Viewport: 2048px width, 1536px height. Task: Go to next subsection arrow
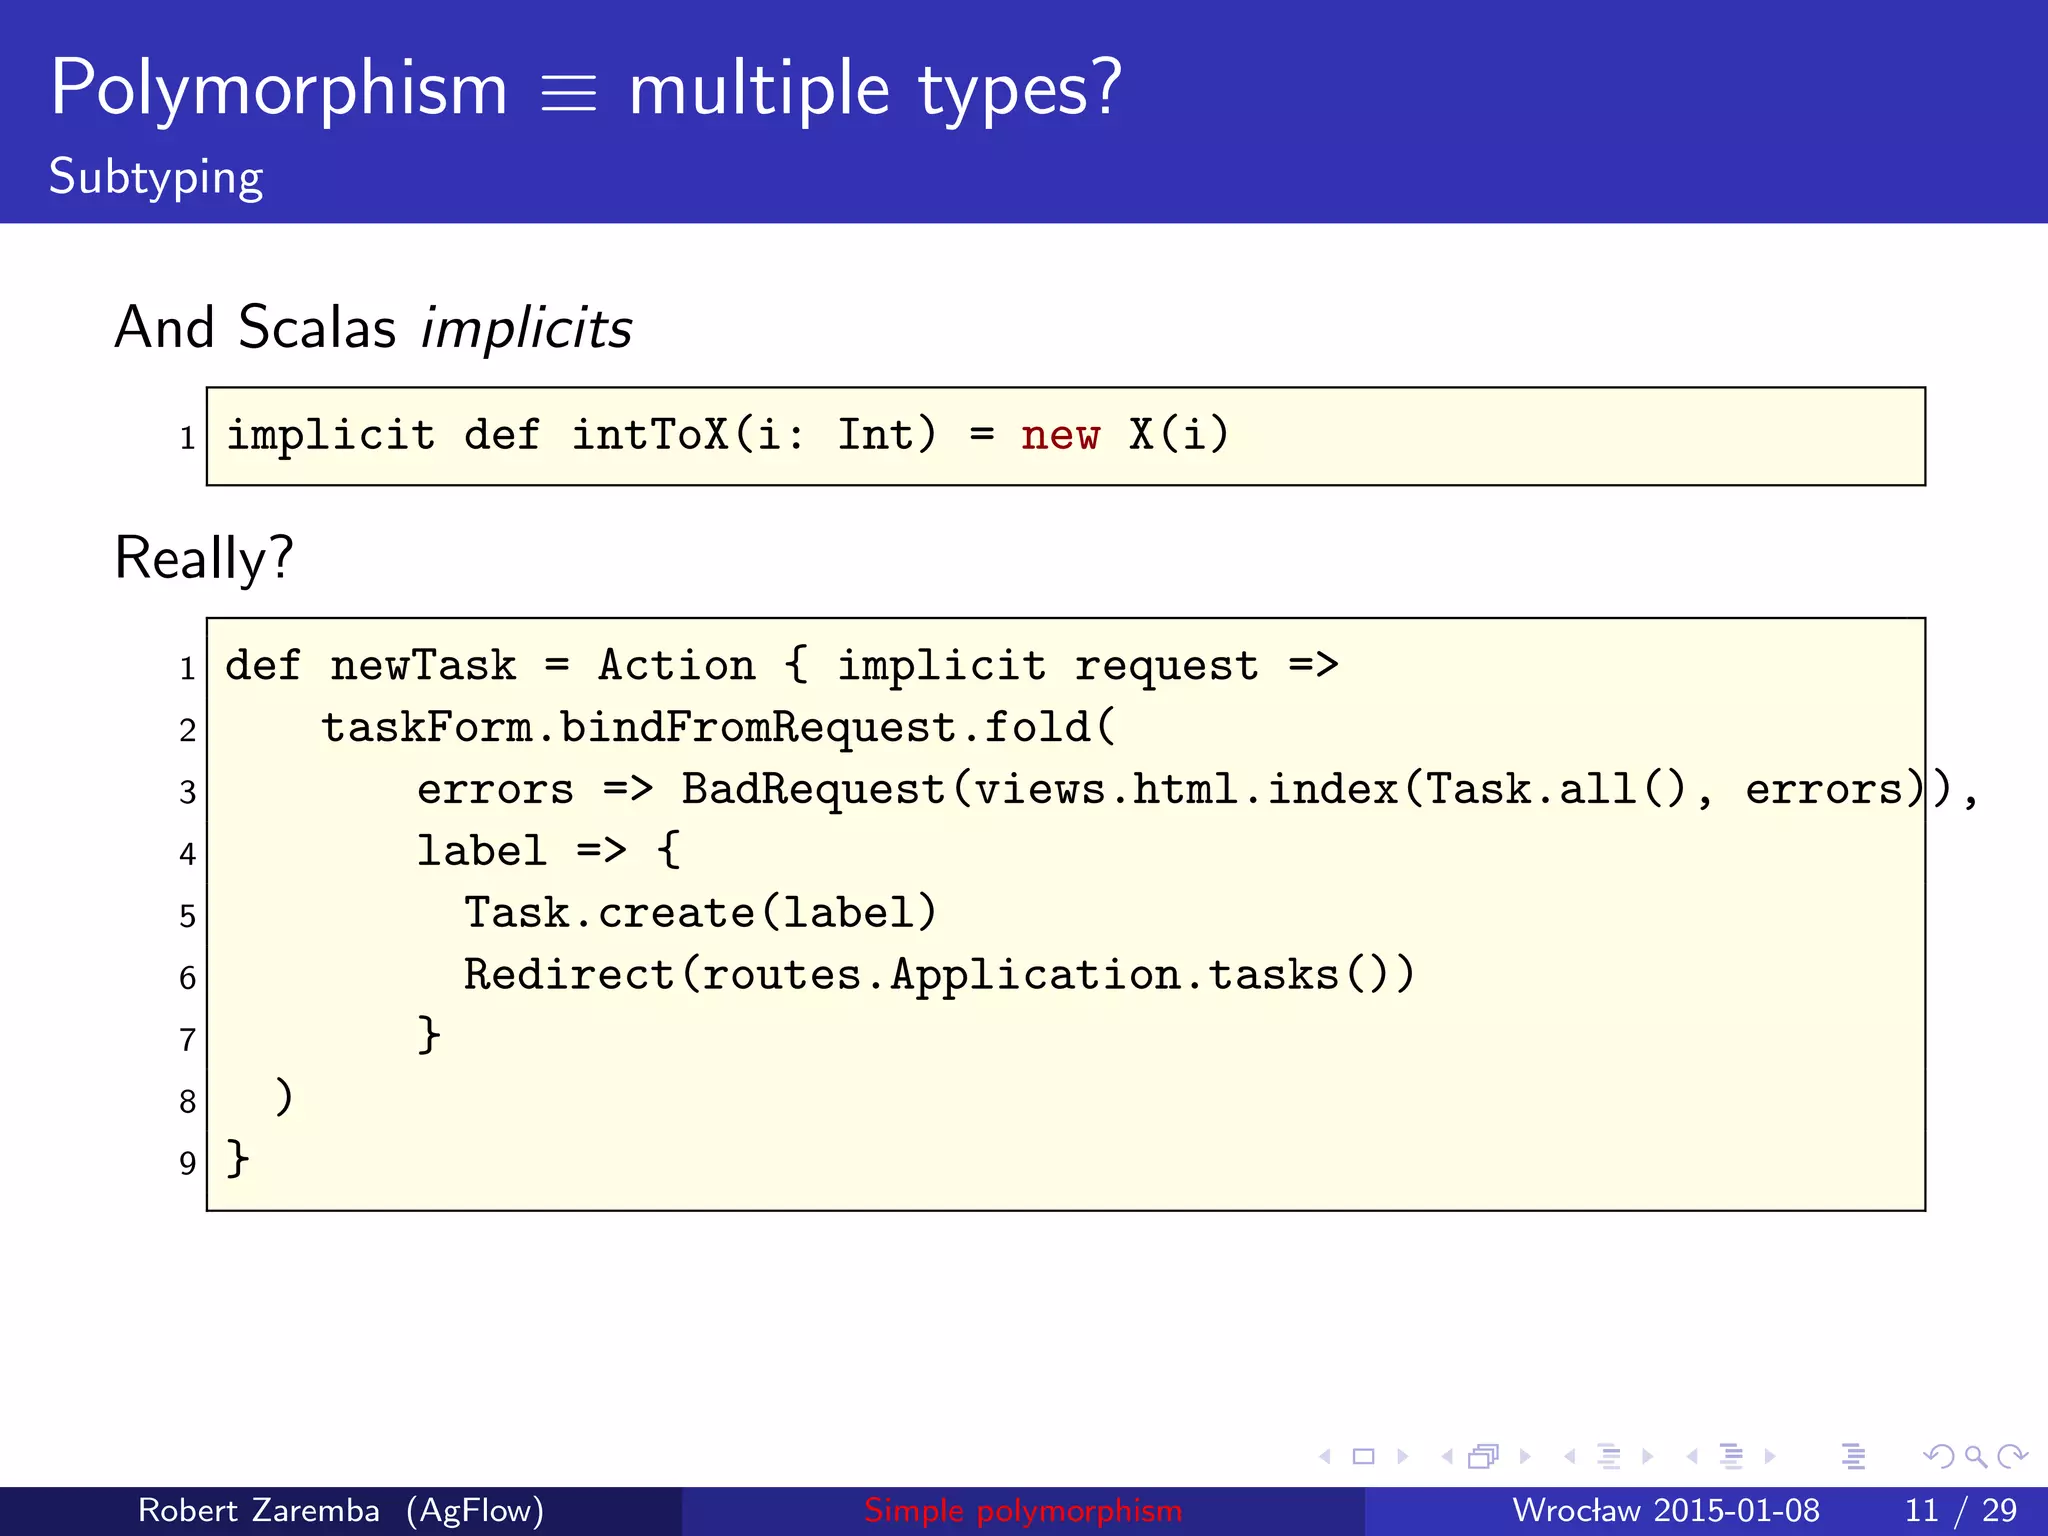pyautogui.click(x=1647, y=1457)
